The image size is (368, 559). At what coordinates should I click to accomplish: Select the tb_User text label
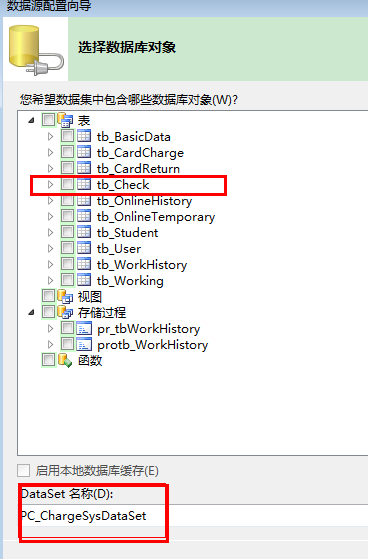[x=119, y=249]
